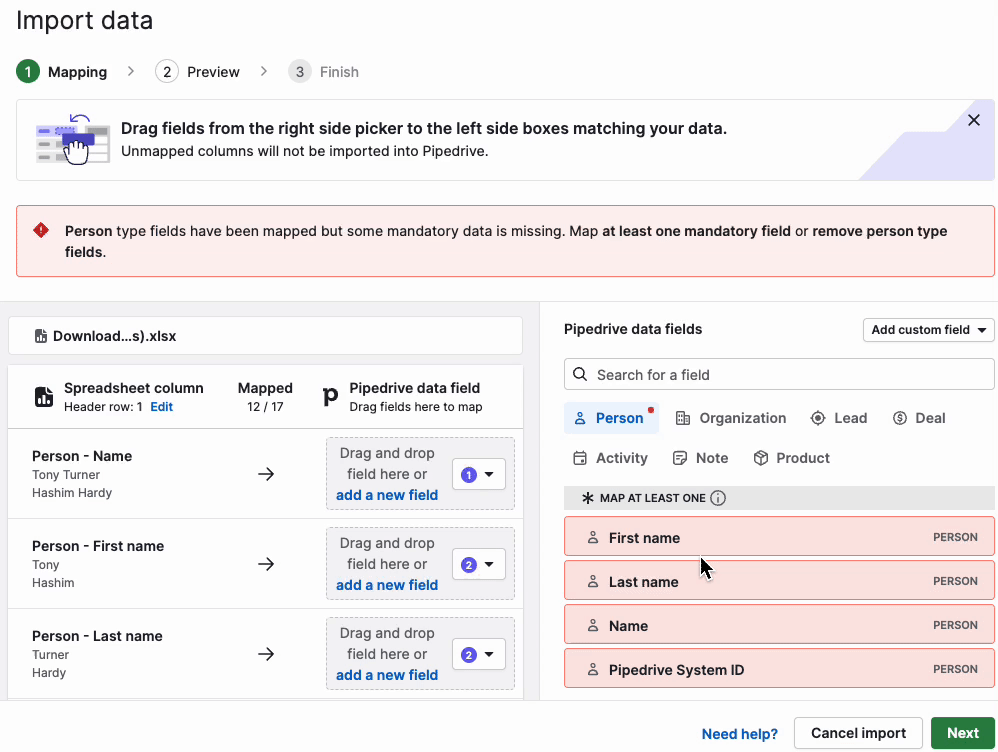This screenshot has width=998, height=752.
Task: Open the Add custom field dropdown
Action: (928, 329)
